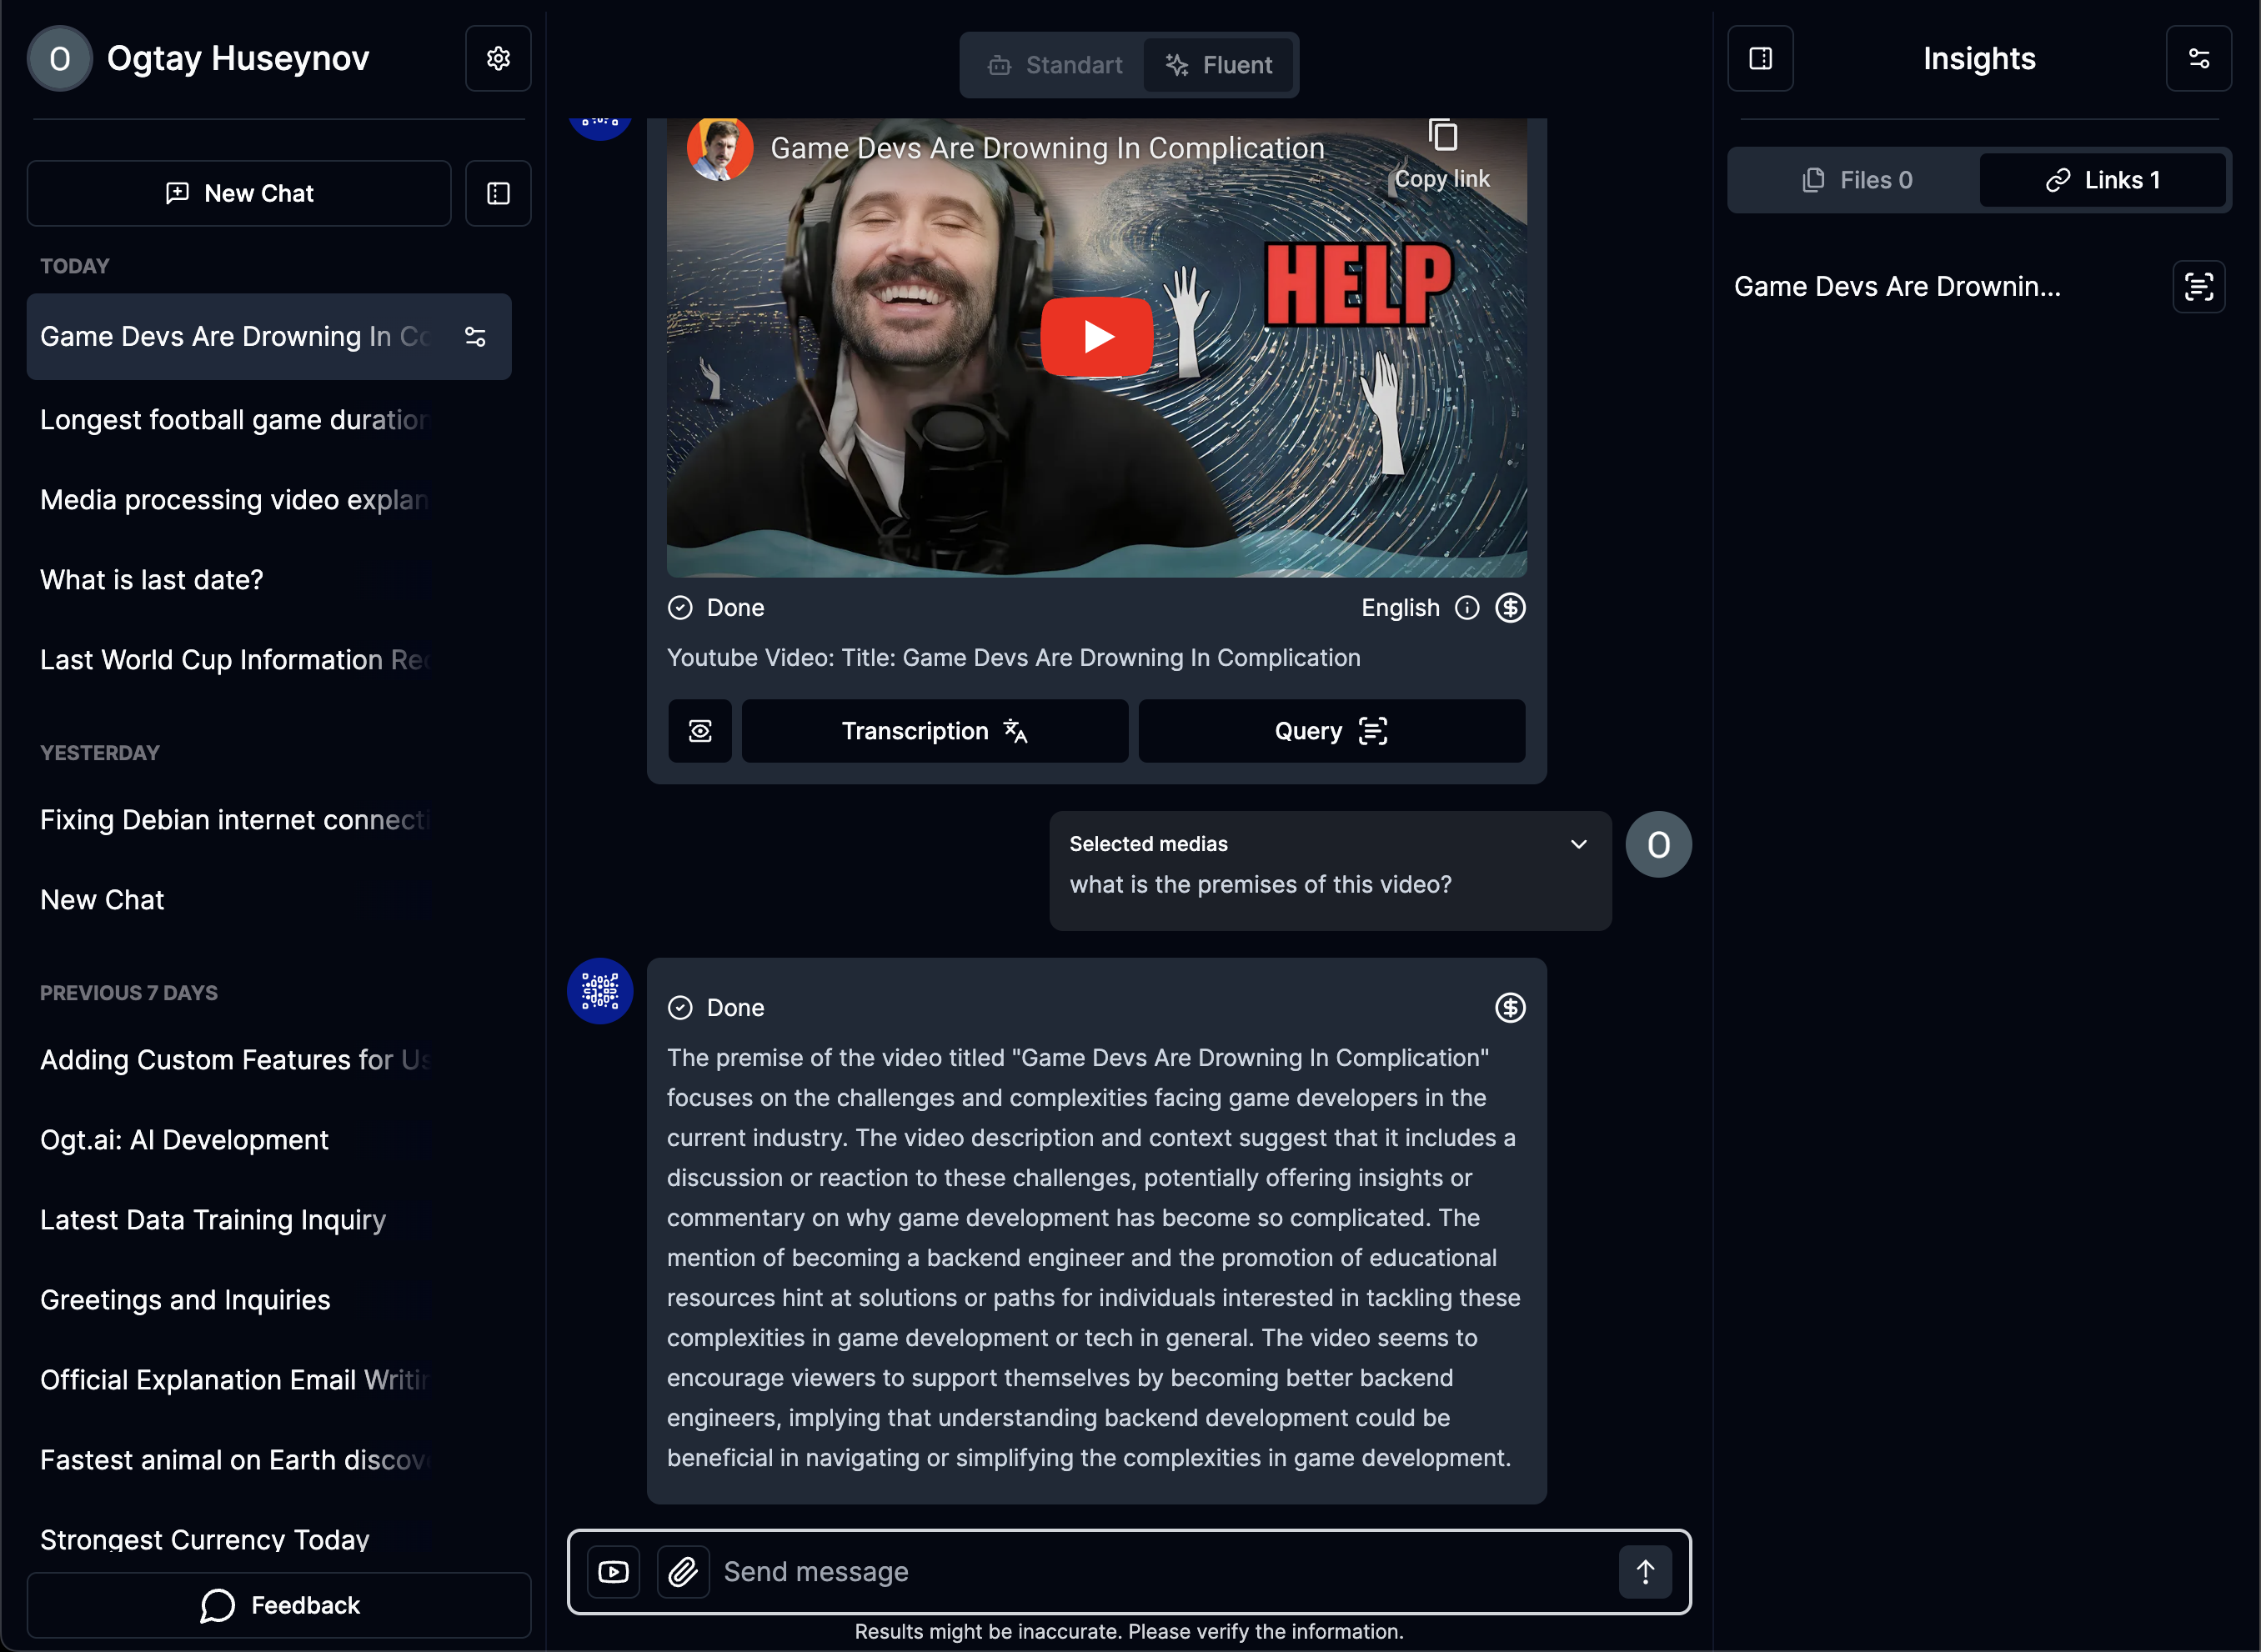Select the Links 1 tab
2261x1652 pixels.
pyautogui.click(x=2102, y=180)
